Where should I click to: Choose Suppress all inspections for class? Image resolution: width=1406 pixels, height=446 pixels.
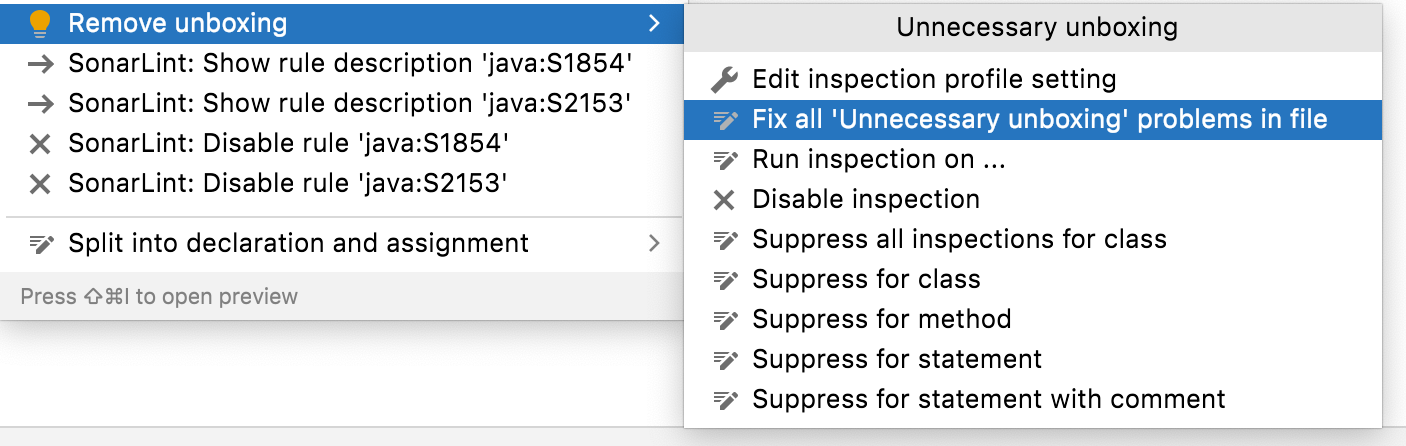(x=1033, y=240)
